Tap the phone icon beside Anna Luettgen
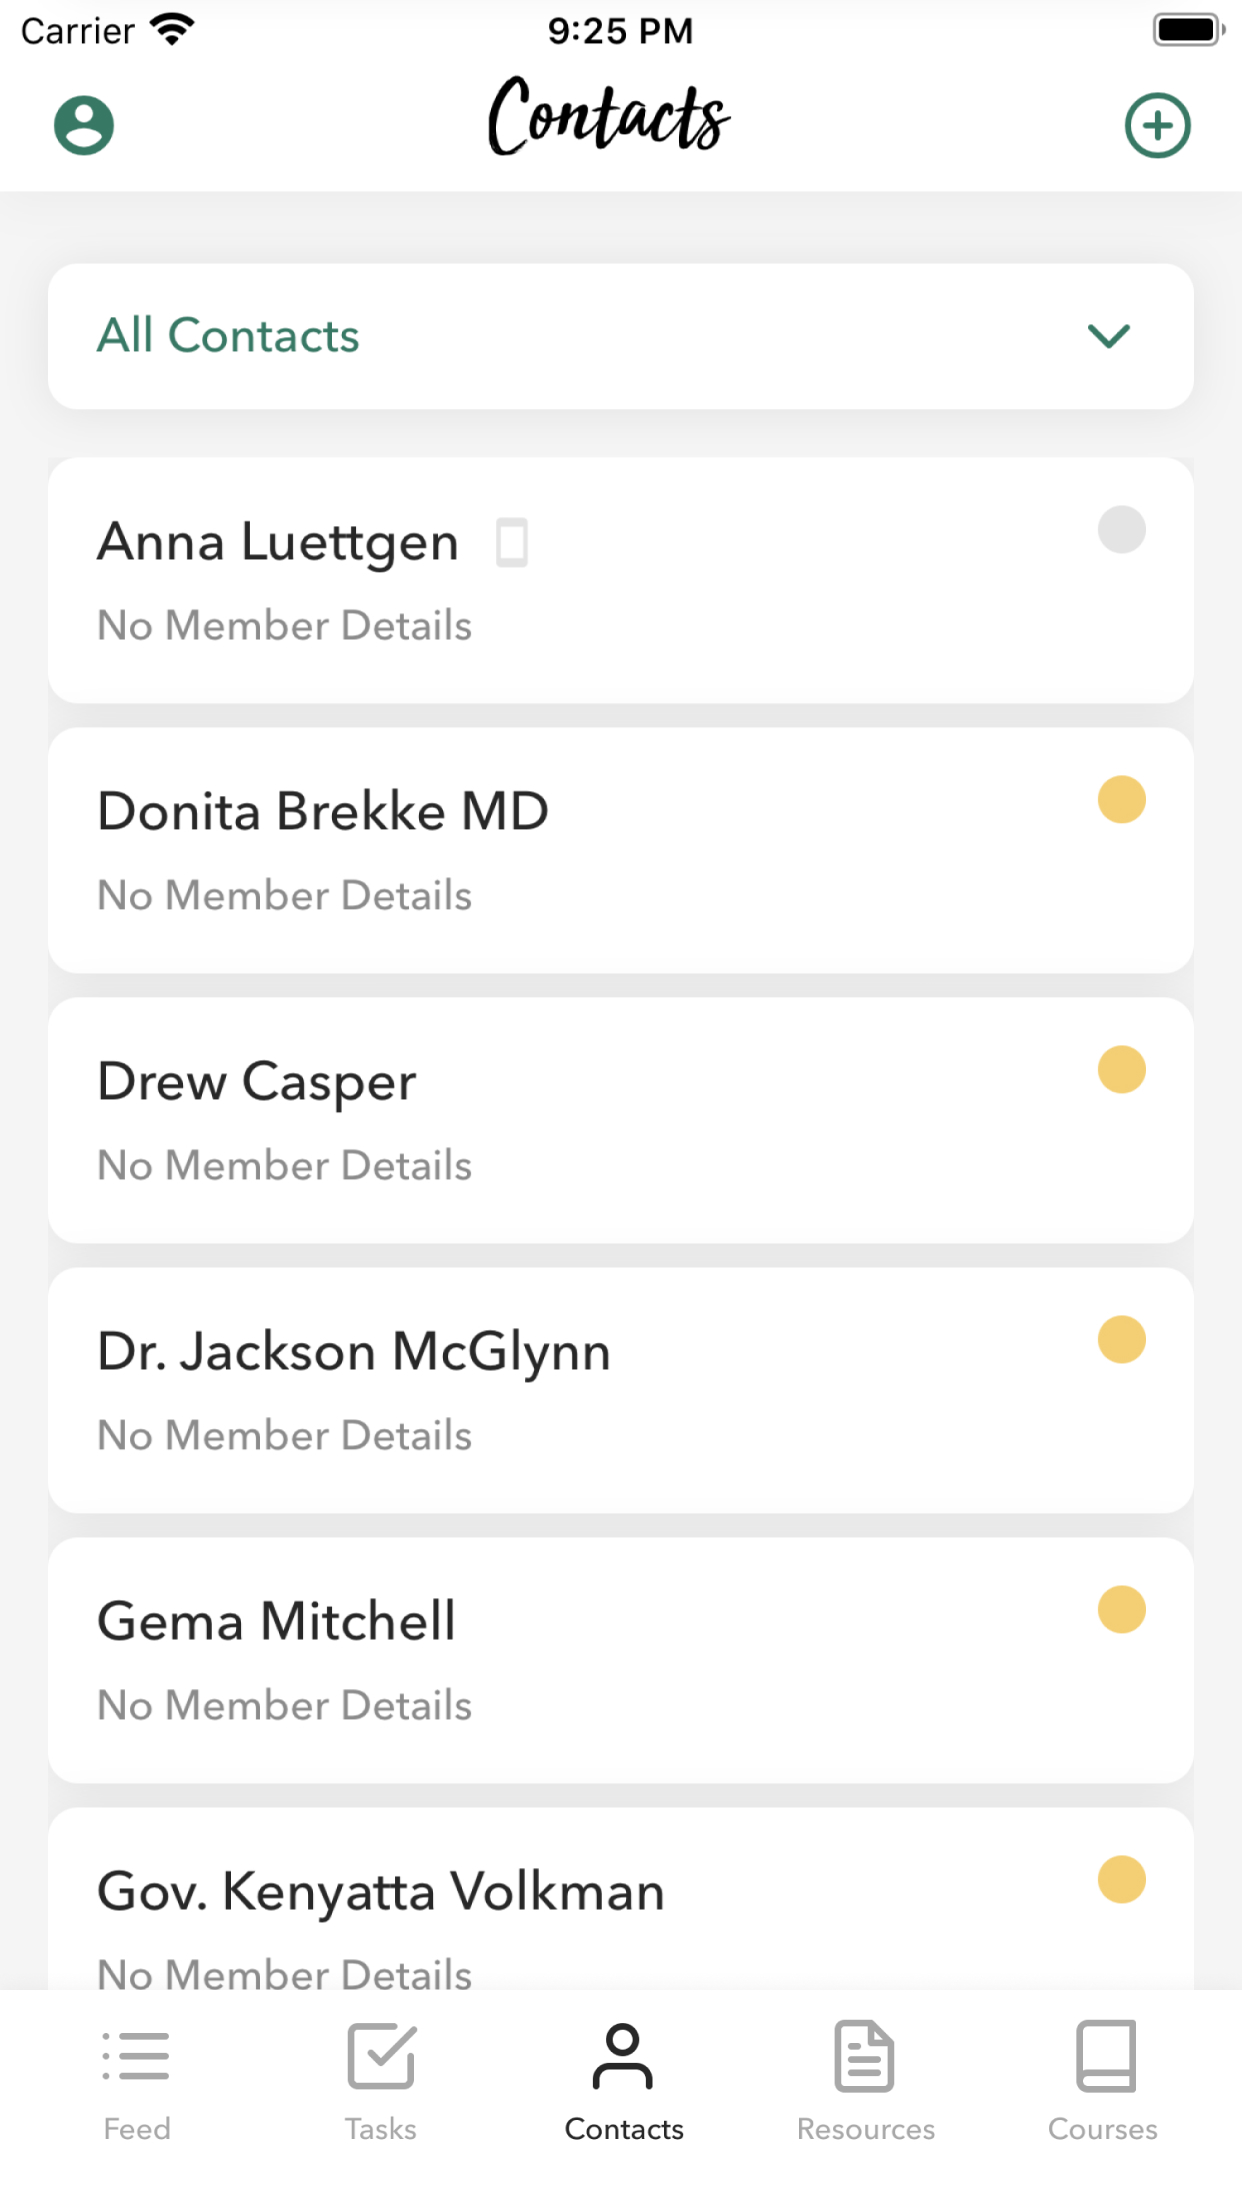Screen dimensions: 1242x2208 pyautogui.click(x=512, y=542)
